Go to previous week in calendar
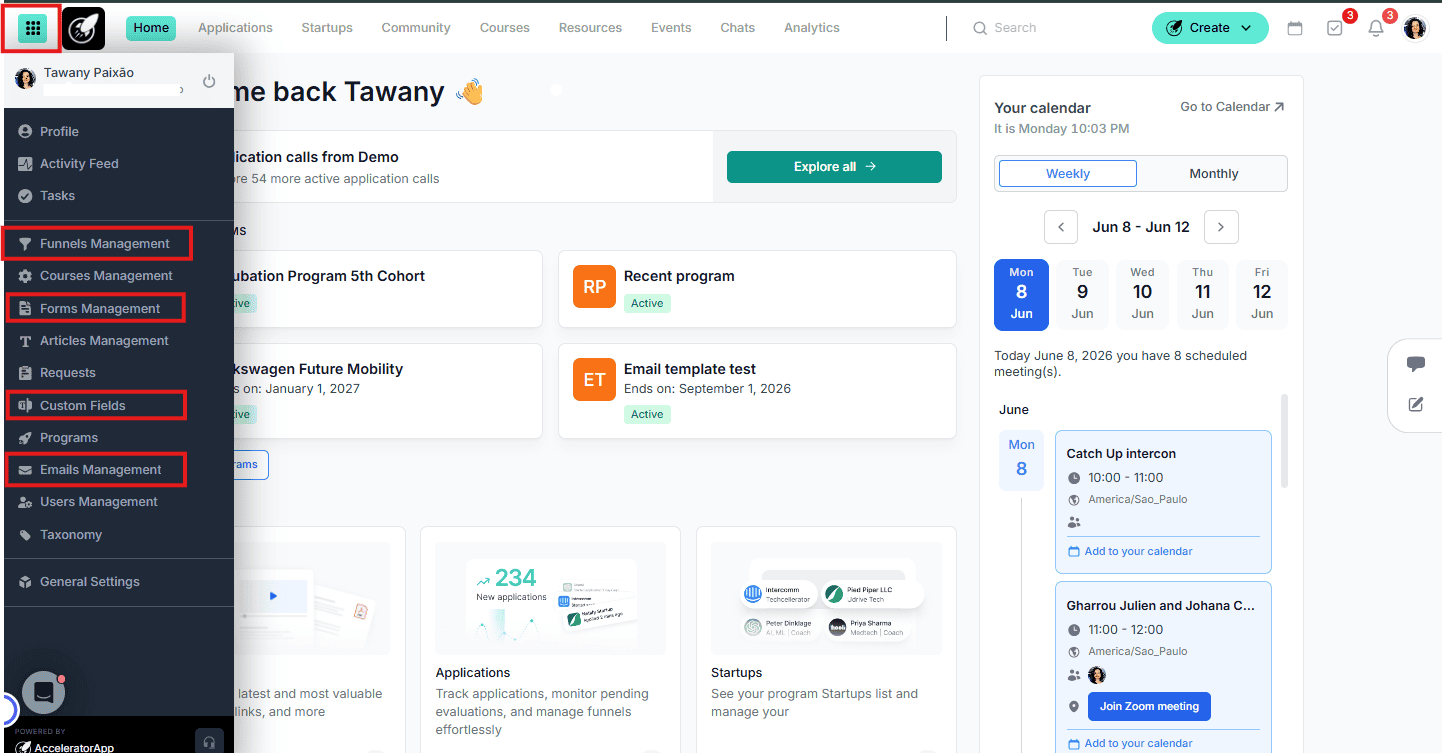The image size is (1442, 753). [1061, 227]
